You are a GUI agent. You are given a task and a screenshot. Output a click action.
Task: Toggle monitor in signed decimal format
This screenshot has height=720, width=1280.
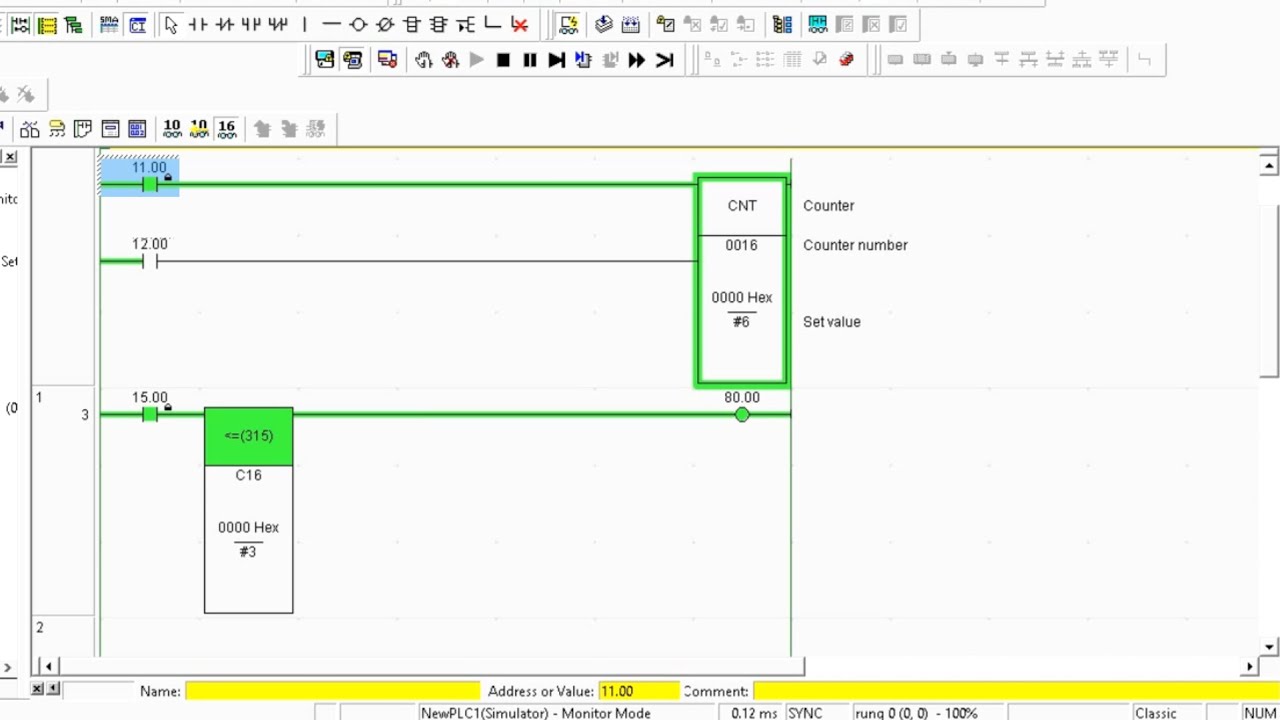click(x=199, y=129)
